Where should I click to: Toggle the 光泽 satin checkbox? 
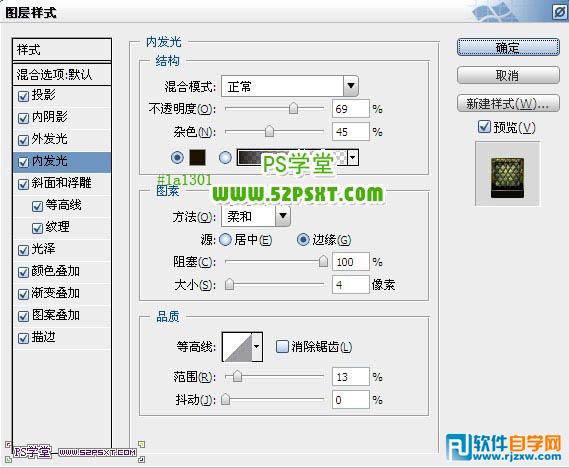point(23,250)
